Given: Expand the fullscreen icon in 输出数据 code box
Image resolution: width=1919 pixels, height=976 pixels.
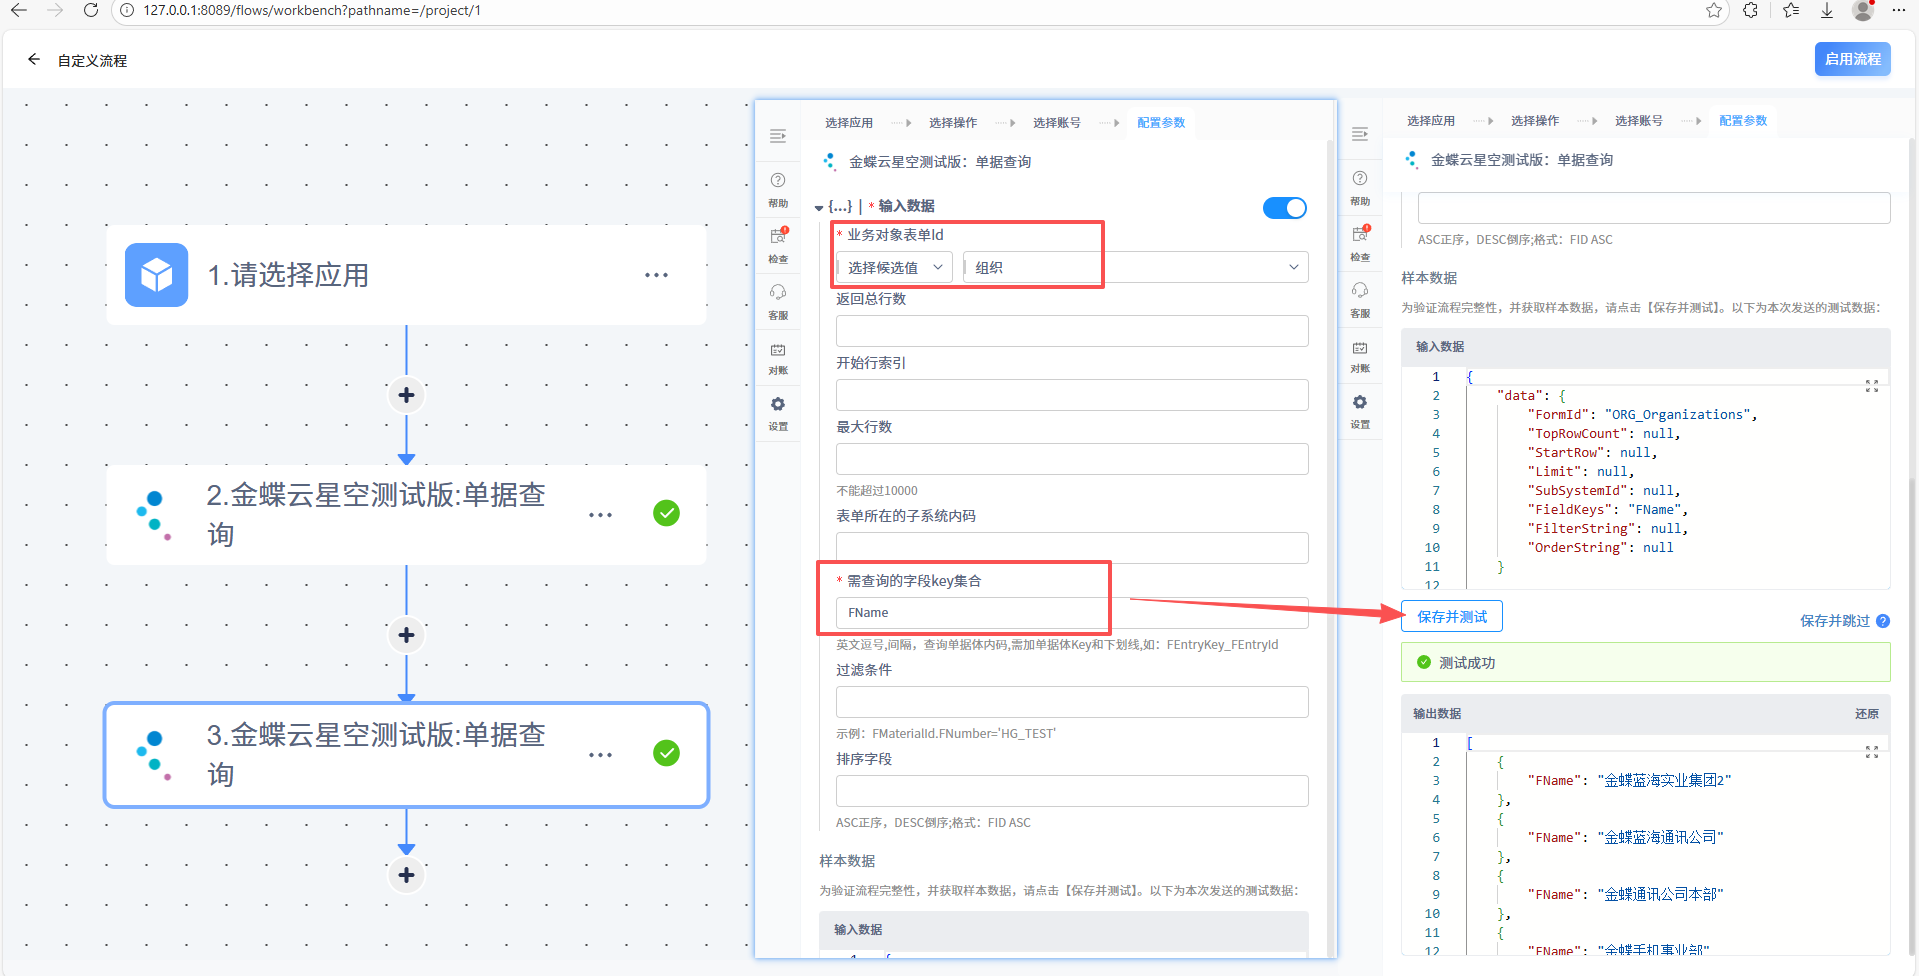Looking at the screenshot, I should tap(1871, 752).
